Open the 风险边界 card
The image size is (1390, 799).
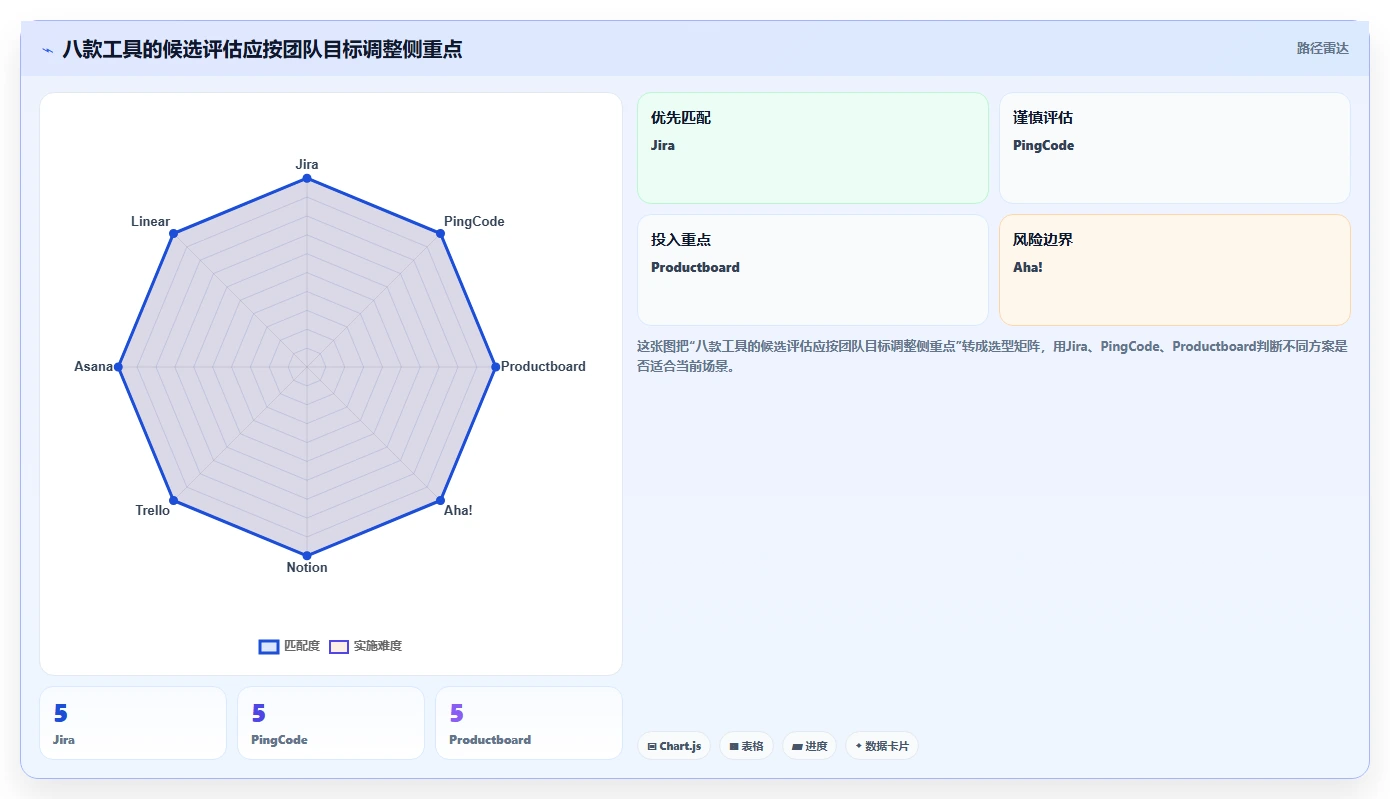pos(1174,270)
